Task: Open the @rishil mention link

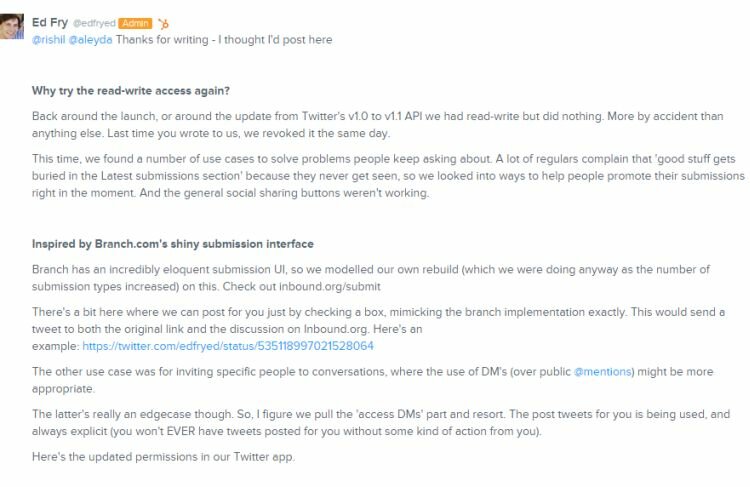Action: tap(49, 39)
